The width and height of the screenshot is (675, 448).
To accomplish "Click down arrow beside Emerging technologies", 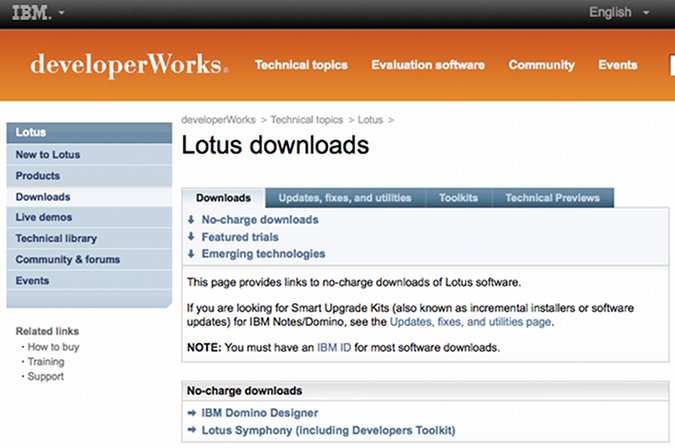I will click(x=191, y=253).
